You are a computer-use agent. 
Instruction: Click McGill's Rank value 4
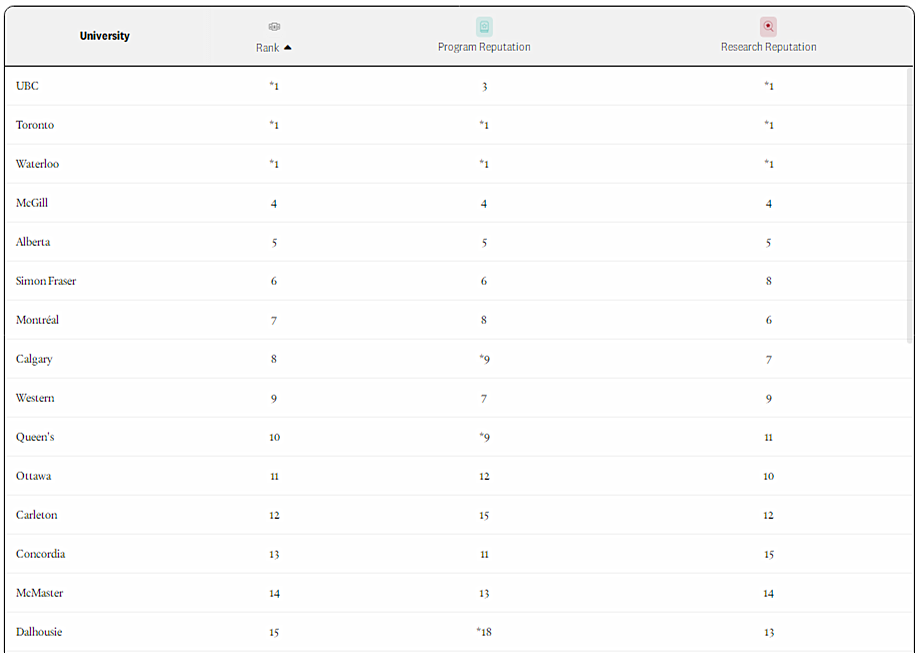274,204
